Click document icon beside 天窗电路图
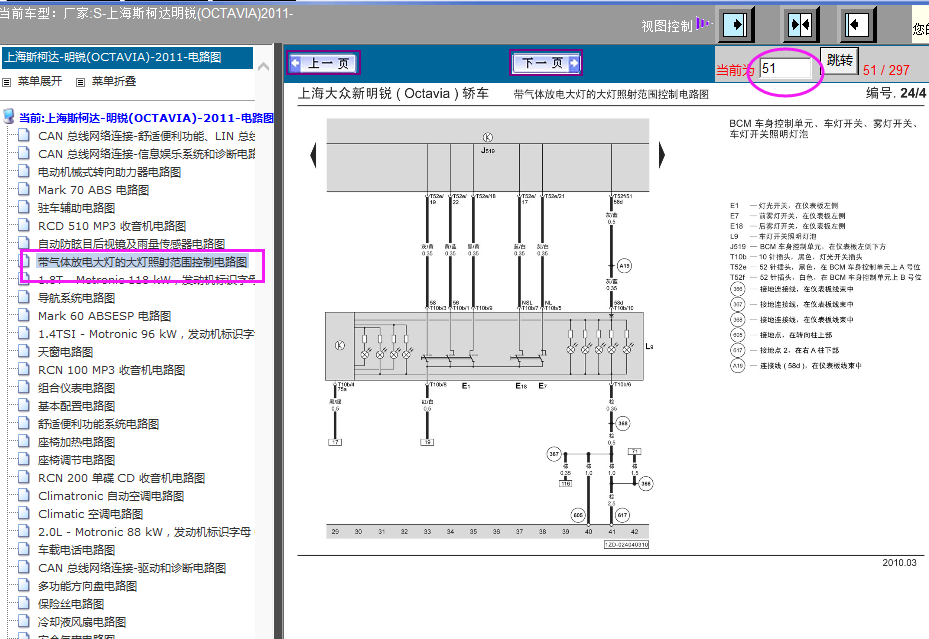Viewport: 929px width, 639px height. pos(24,351)
